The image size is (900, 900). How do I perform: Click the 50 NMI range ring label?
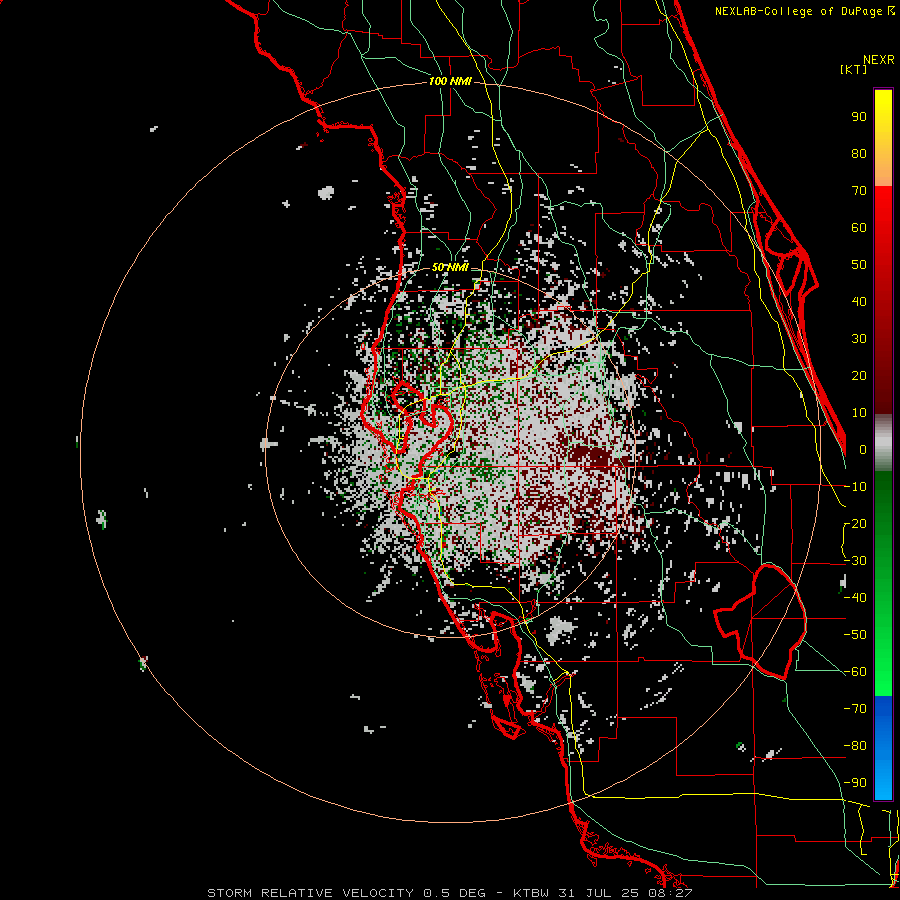click(x=450, y=267)
